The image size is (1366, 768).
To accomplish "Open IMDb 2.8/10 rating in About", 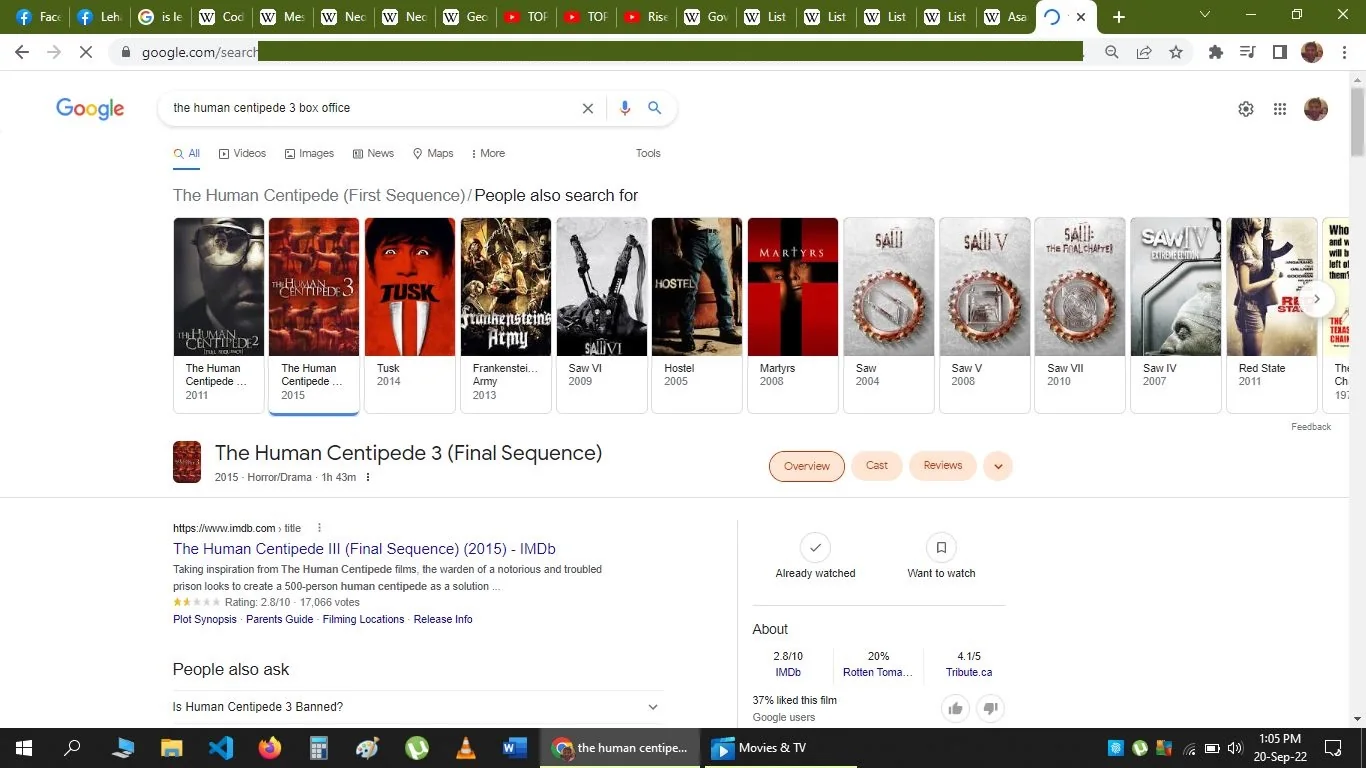I will [788, 665].
